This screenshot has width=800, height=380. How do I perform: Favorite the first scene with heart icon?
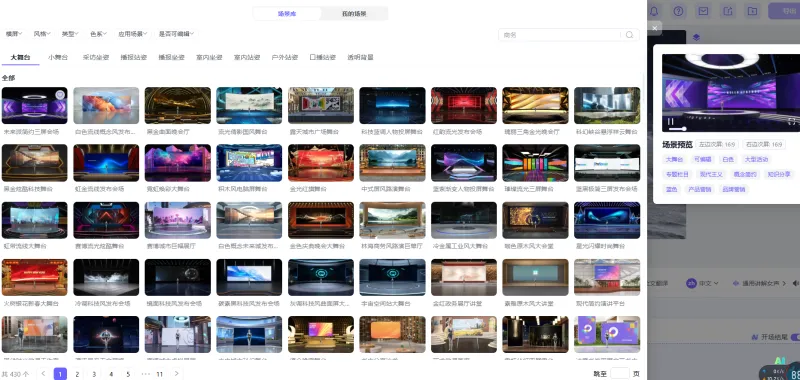coord(60,94)
